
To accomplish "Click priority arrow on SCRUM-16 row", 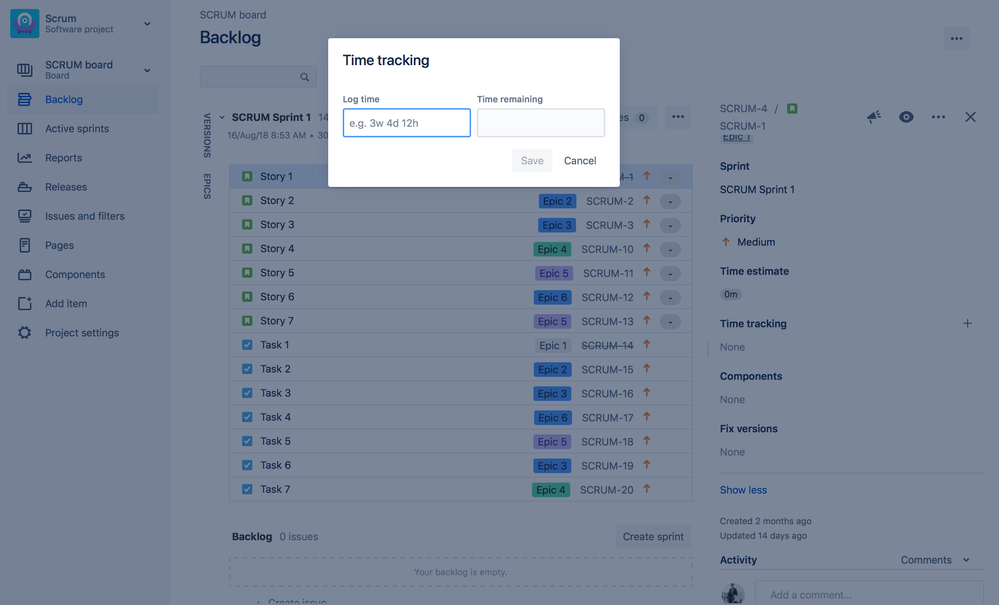I will (x=647, y=393).
